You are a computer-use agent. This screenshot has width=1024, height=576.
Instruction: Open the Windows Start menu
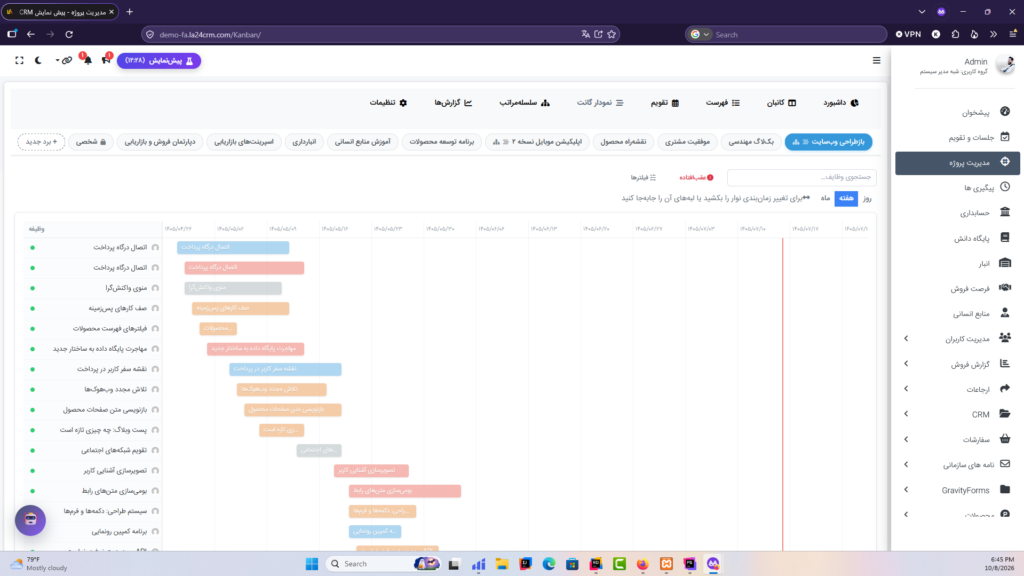(x=312, y=564)
